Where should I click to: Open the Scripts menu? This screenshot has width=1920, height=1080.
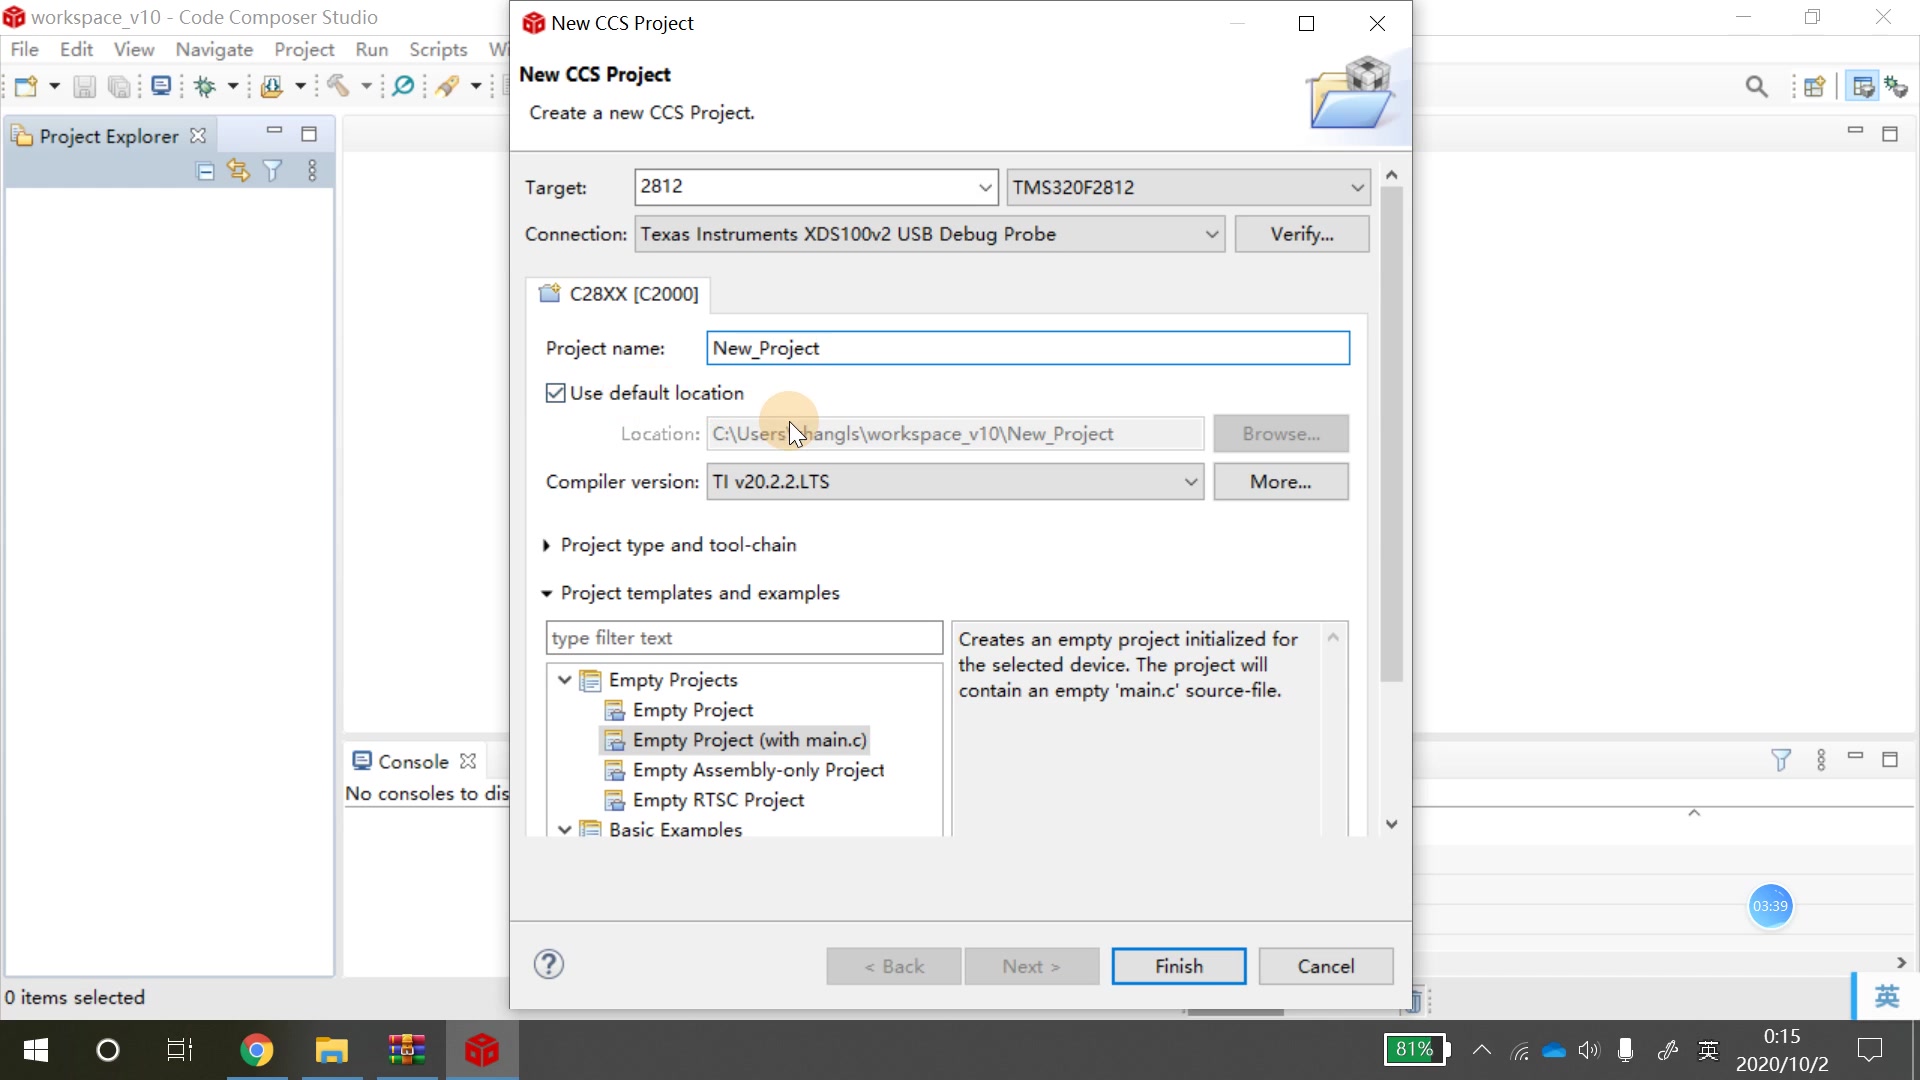(x=438, y=49)
